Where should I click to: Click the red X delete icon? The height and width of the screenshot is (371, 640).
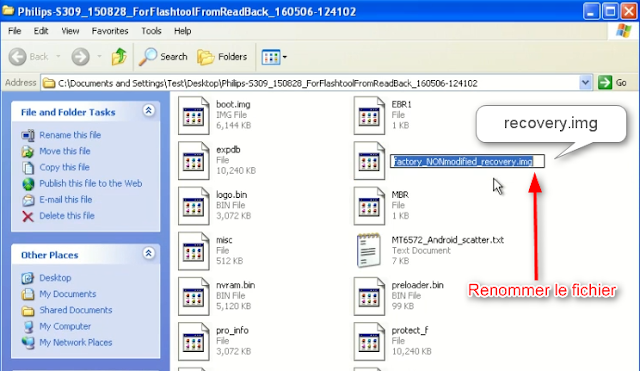pos(28,216)
